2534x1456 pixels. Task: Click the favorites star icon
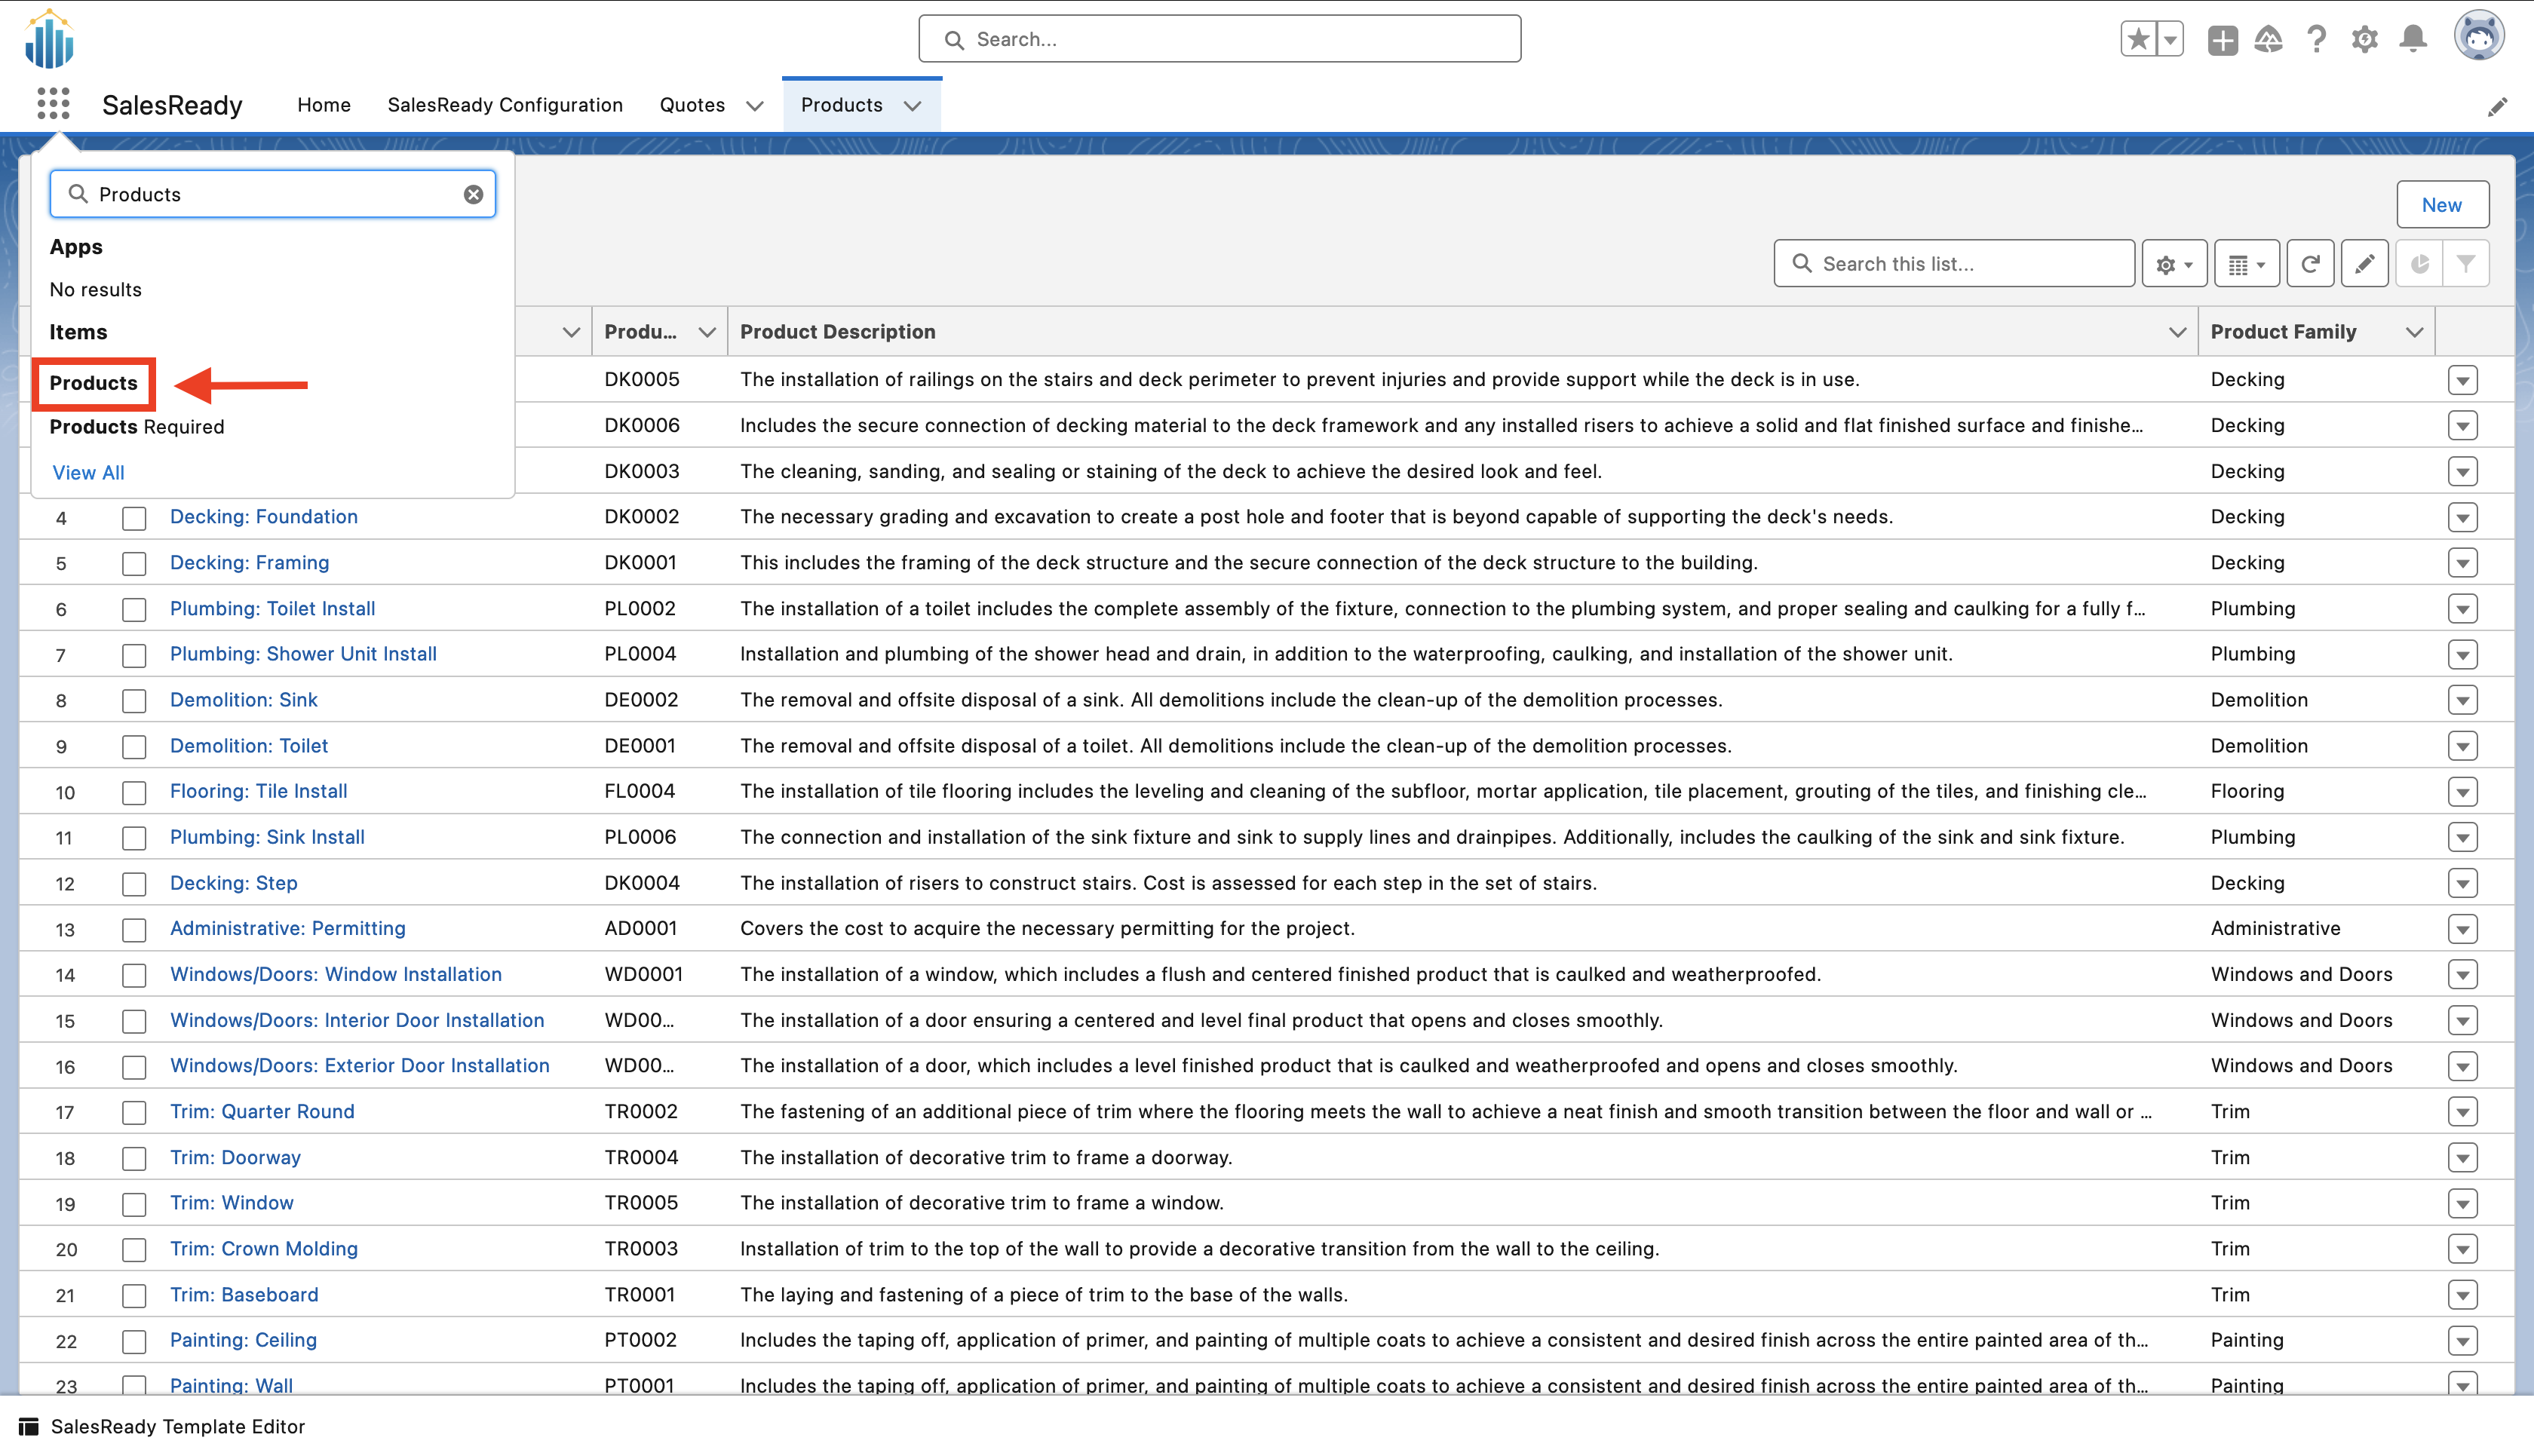(x=2137, y=39)
